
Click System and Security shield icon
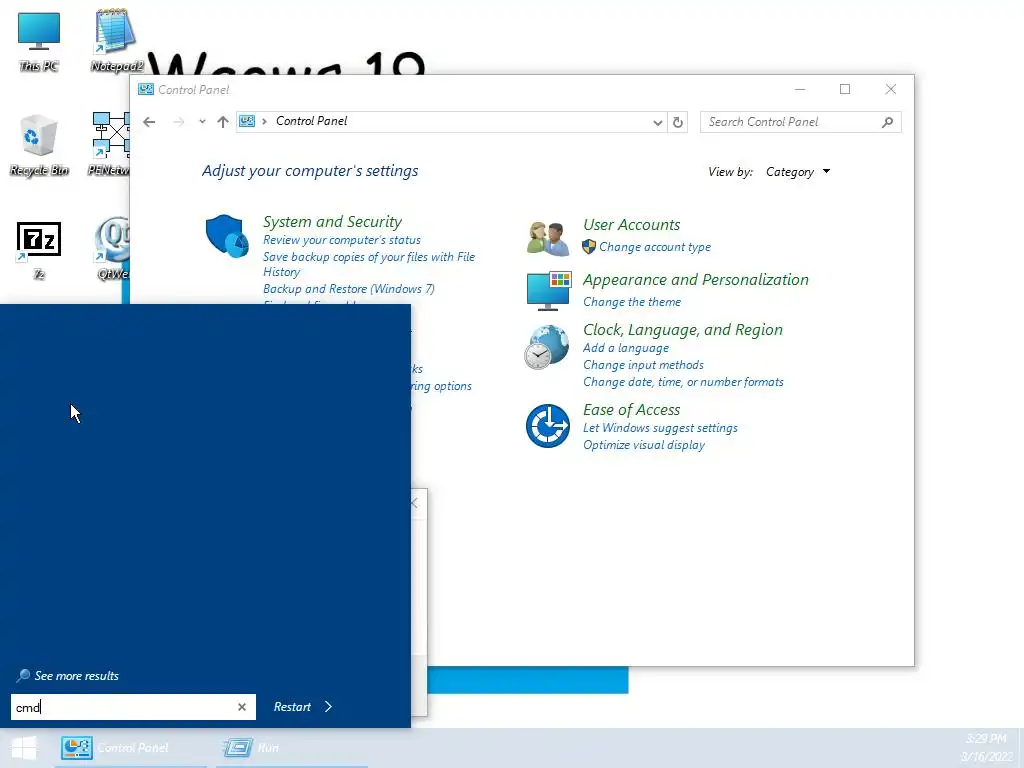(x=227, y=236)
